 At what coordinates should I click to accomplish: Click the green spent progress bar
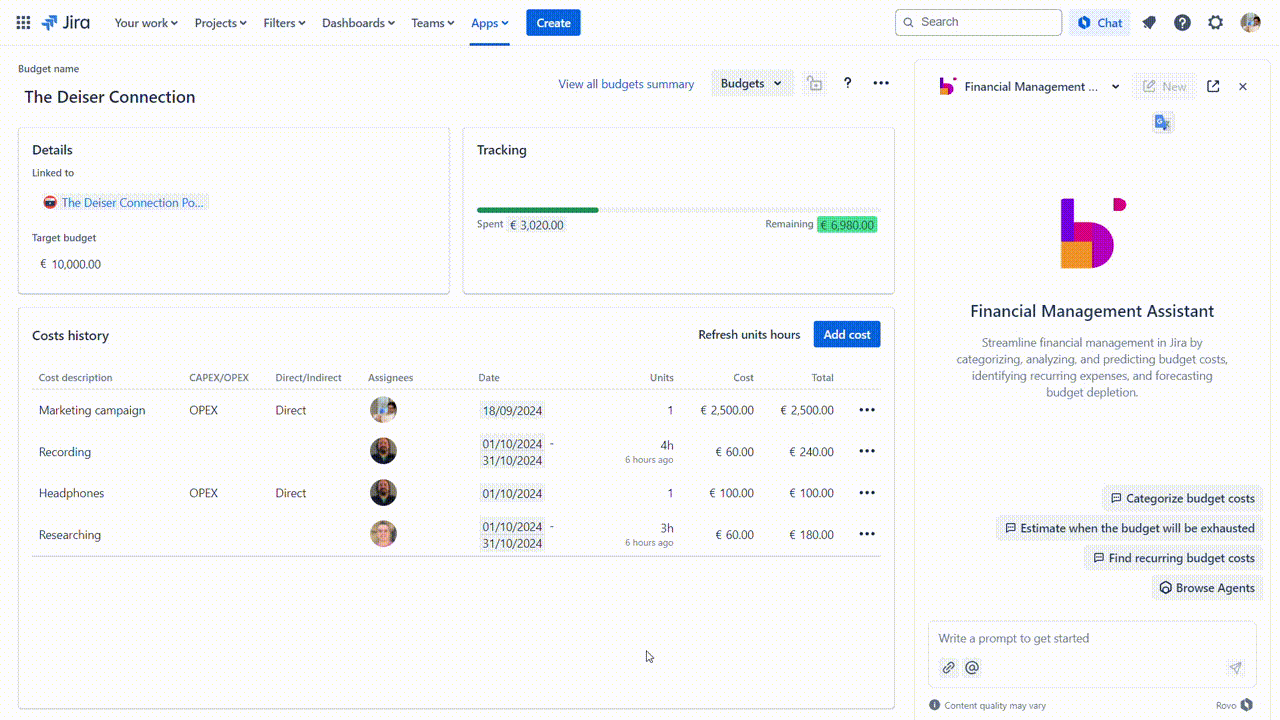pyautogui.click(x=538, y=210)
